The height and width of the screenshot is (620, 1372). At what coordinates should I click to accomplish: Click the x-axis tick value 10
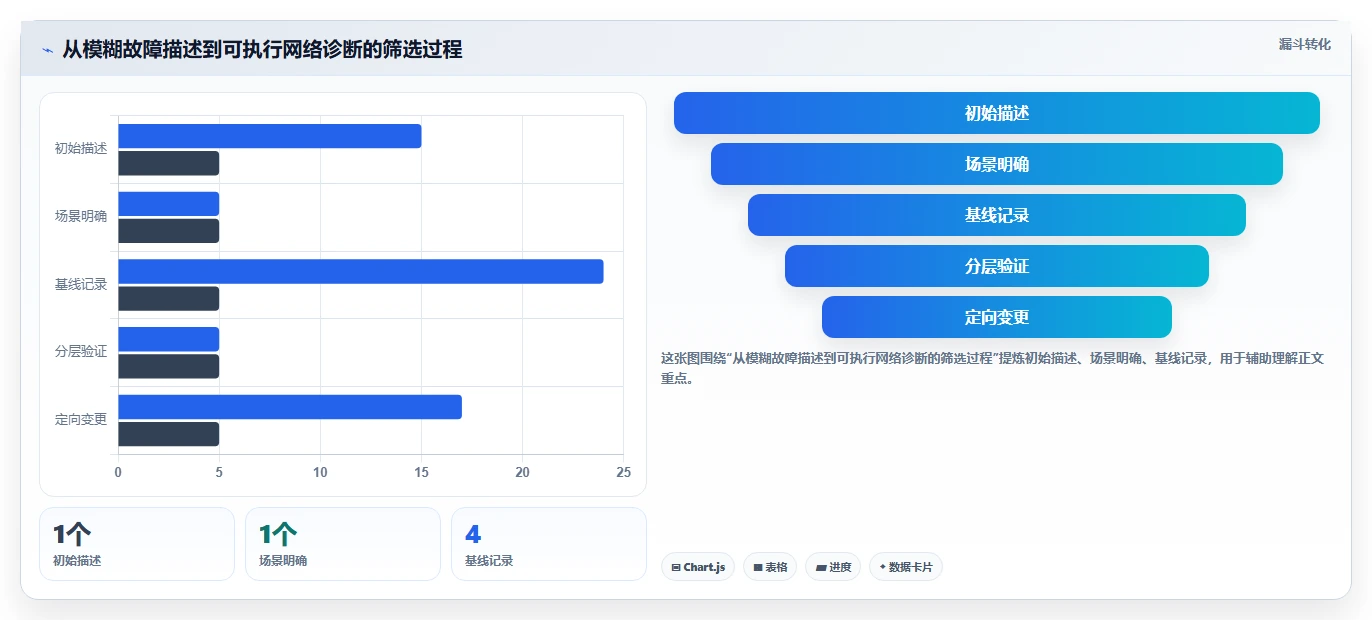pyautogui.click(x=320, y=472)
